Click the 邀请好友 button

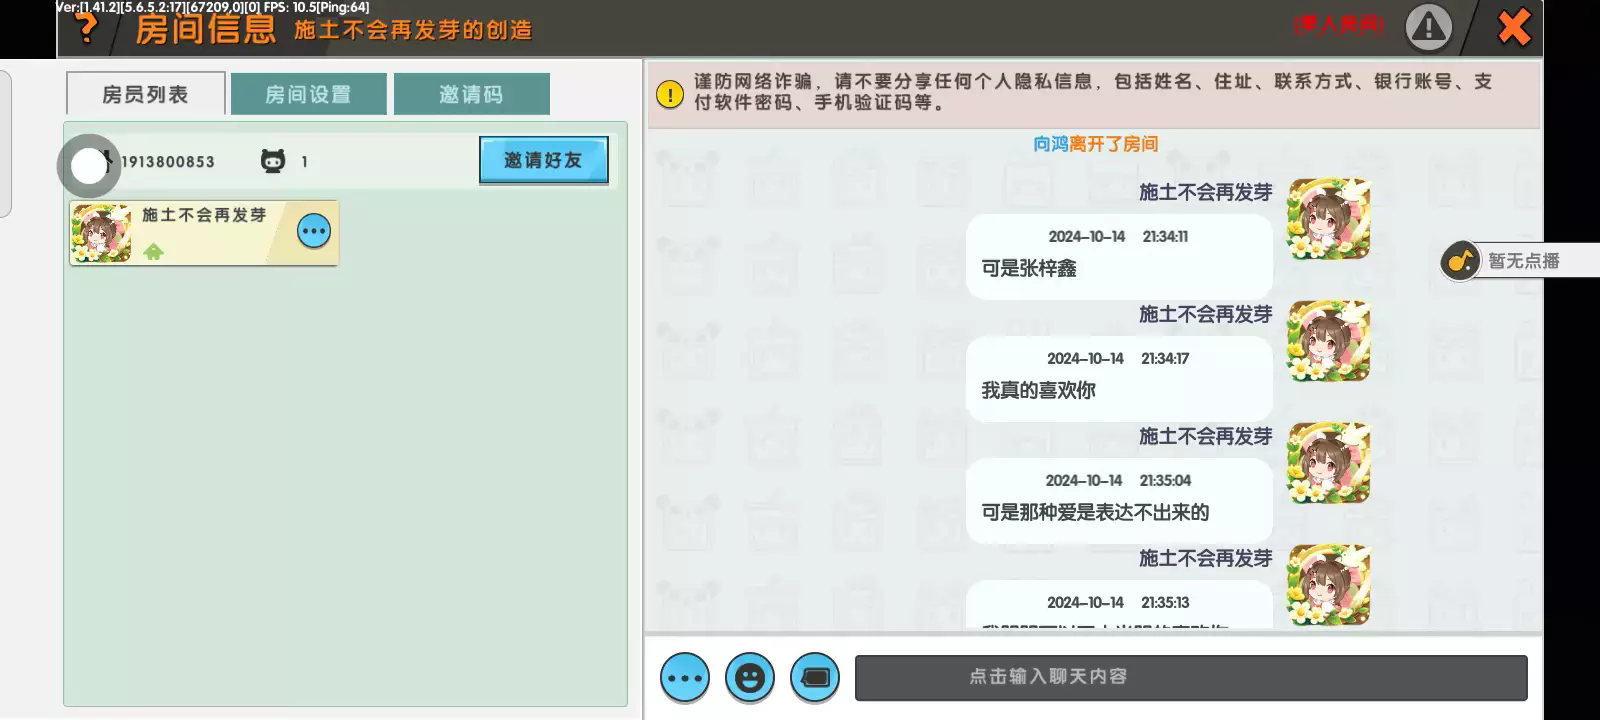click(543, 160)
